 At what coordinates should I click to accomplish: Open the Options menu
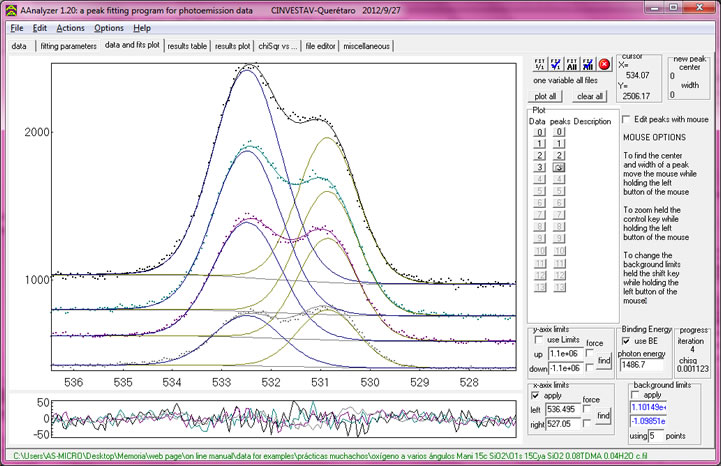tap(109, 28)
